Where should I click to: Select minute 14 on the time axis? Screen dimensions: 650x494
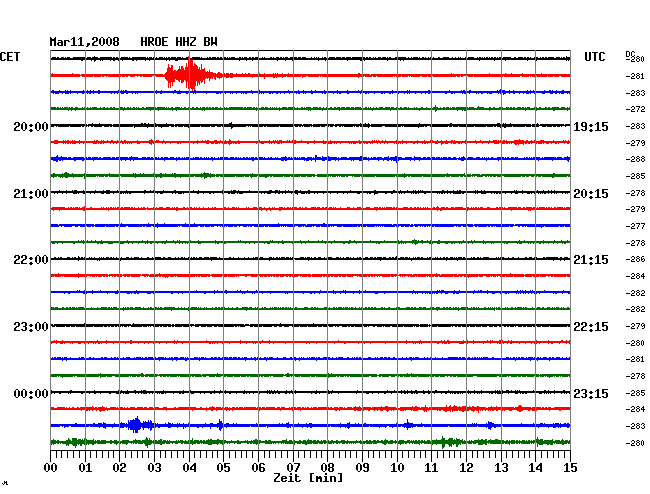[536, 468]
